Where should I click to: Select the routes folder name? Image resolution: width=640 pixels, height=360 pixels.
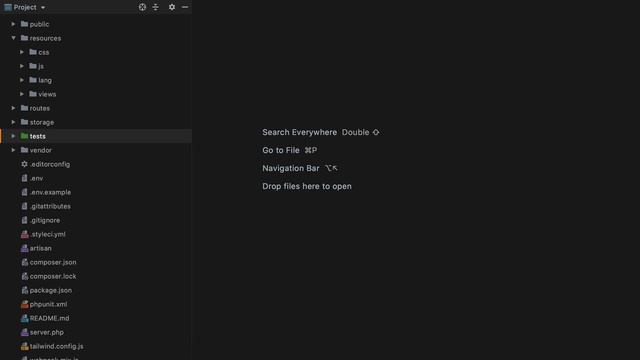(40, 108)
